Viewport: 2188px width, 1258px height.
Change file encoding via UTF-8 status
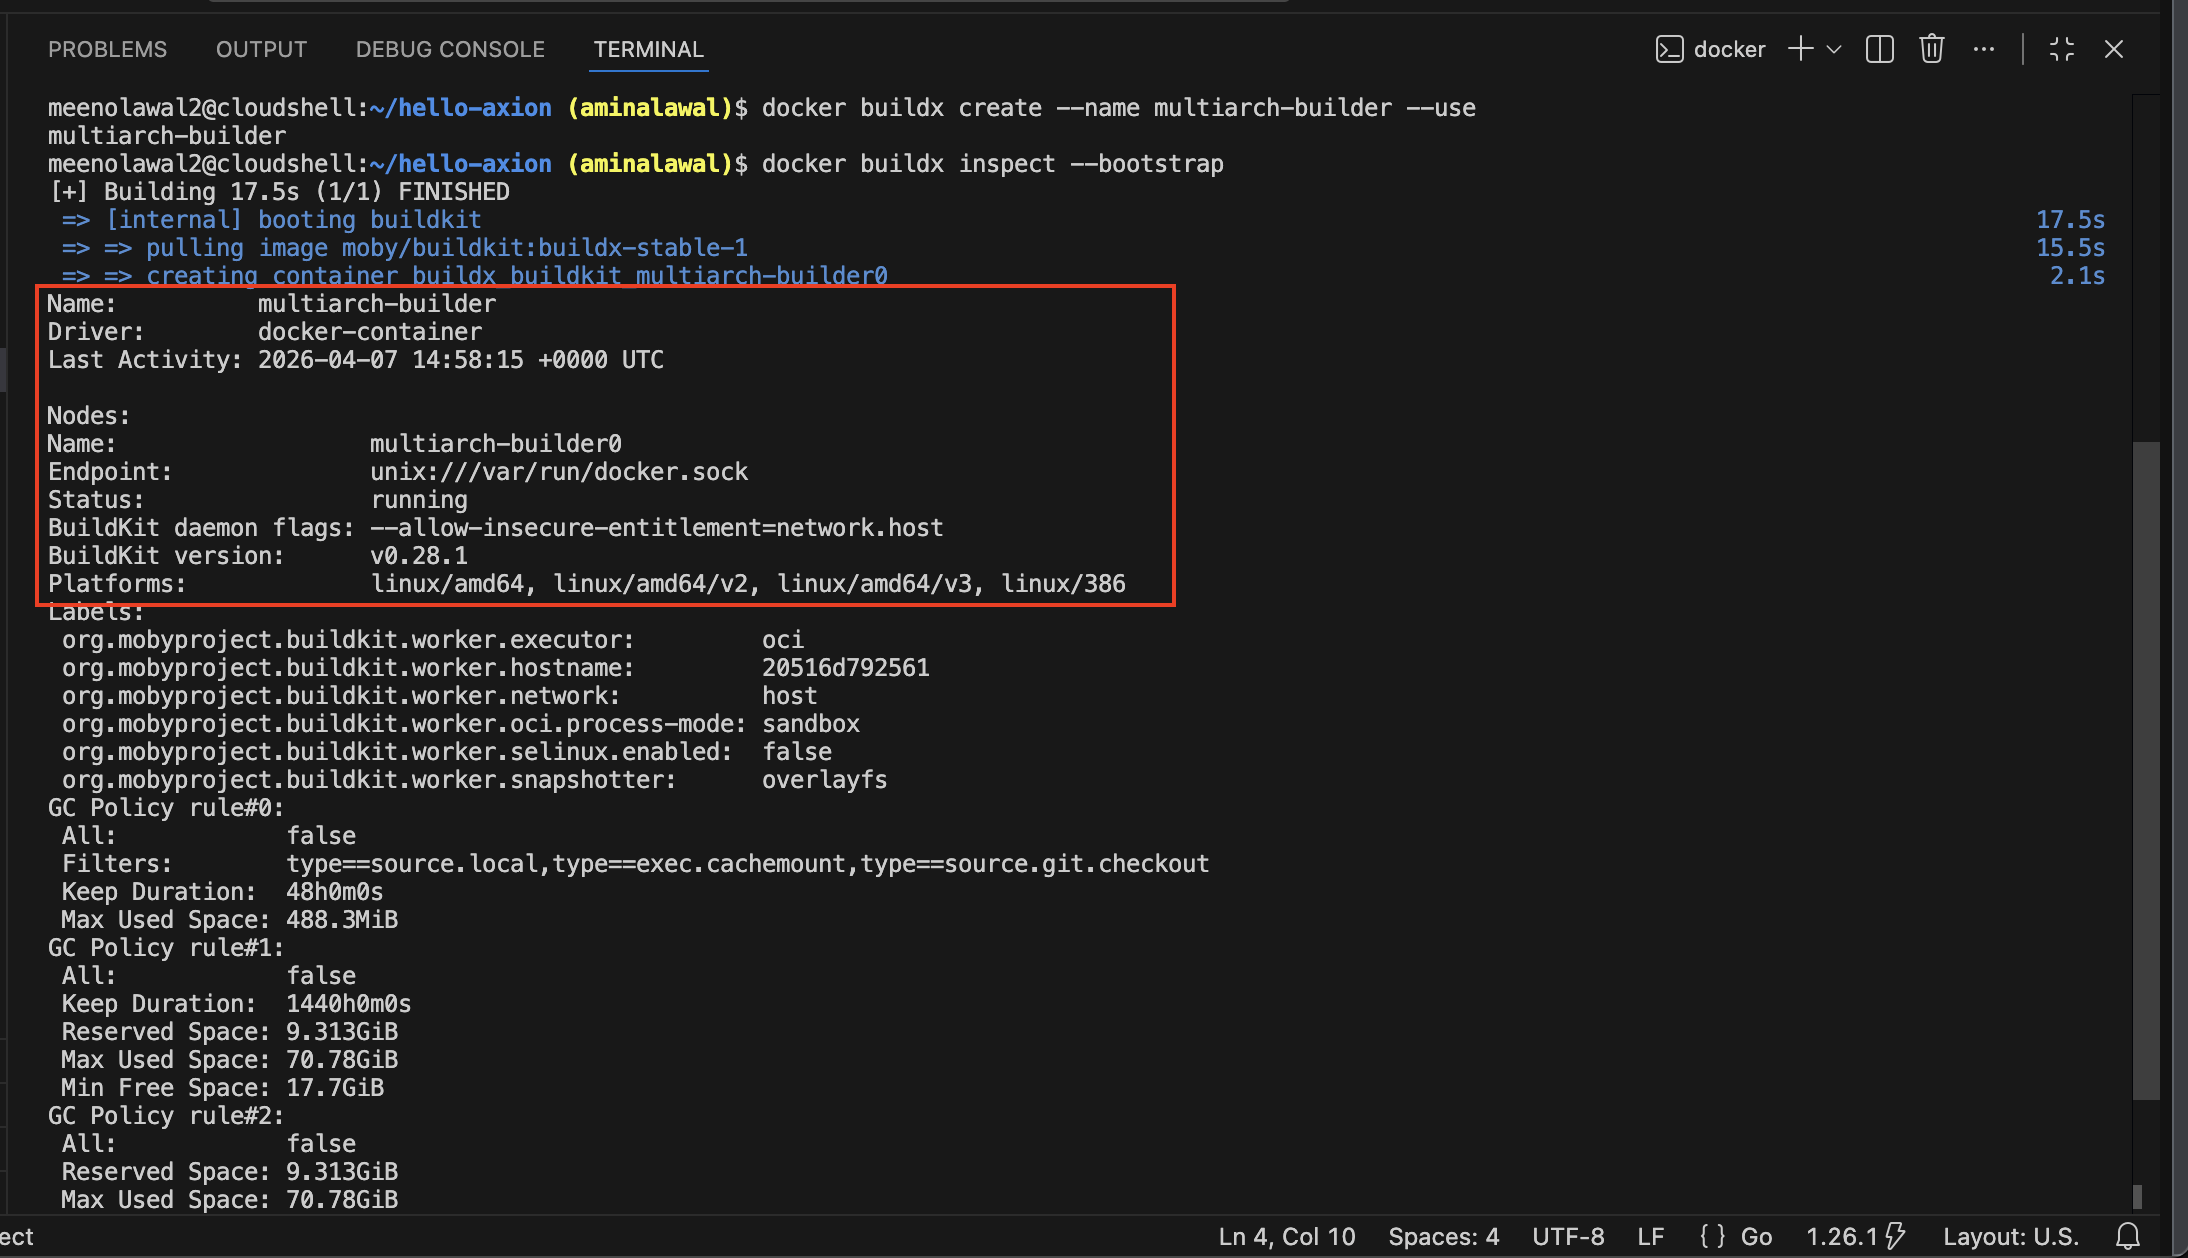1568,1237
